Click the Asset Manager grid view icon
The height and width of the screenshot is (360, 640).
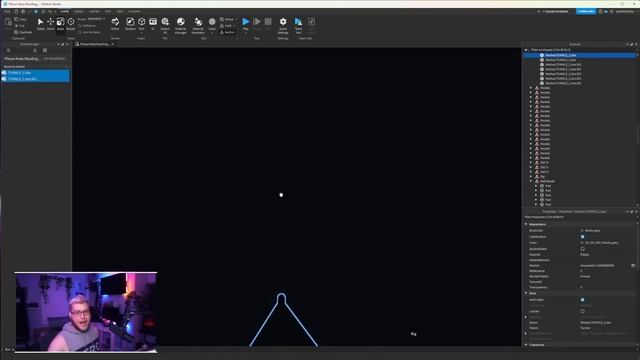(x=45, y=51)
